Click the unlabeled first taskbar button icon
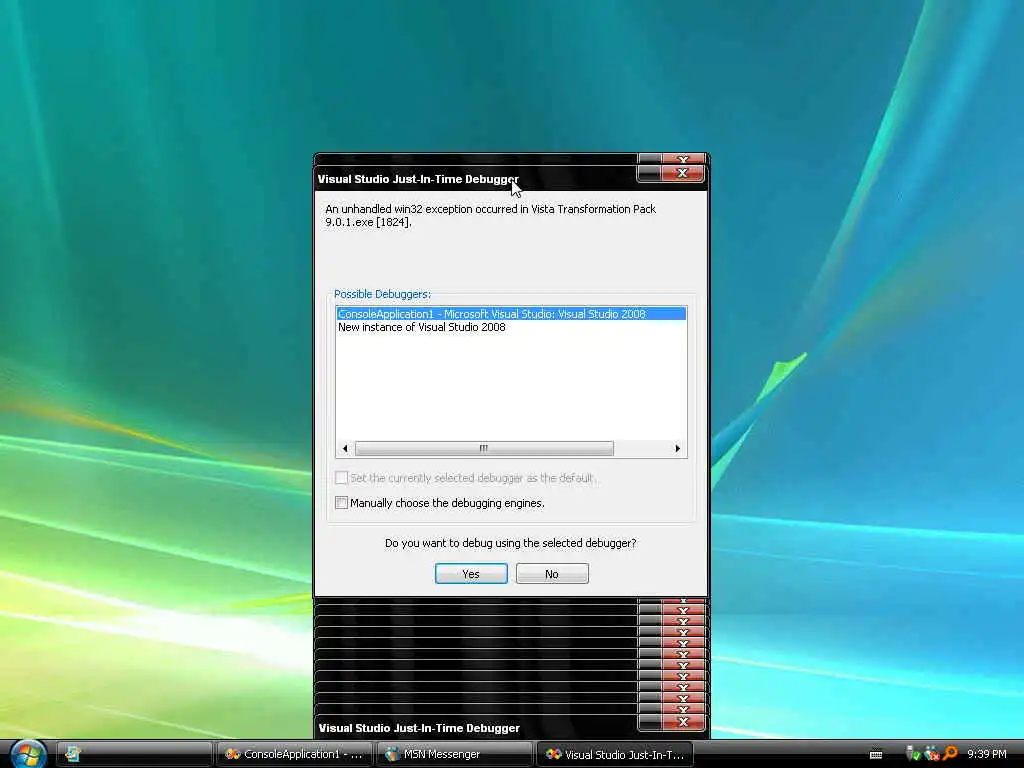The width and height of the screenshot is (1024, 768). click(x=73, y=754)
